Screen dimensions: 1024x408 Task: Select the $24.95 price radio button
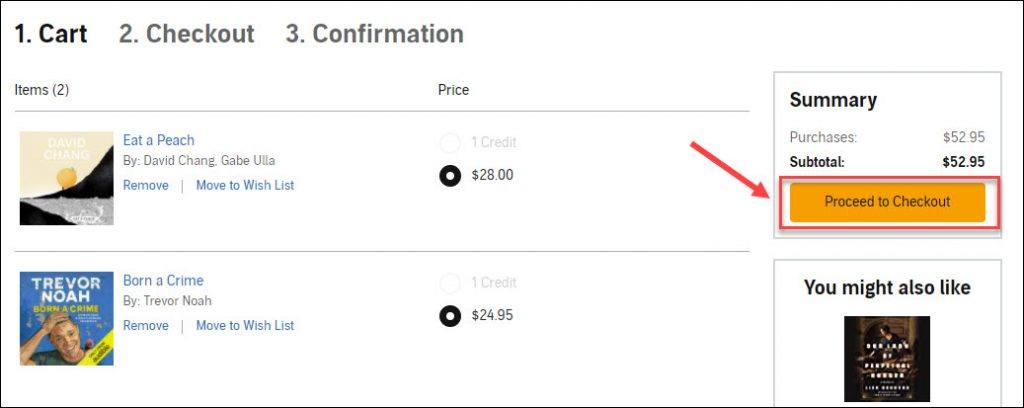pos(450,316)
